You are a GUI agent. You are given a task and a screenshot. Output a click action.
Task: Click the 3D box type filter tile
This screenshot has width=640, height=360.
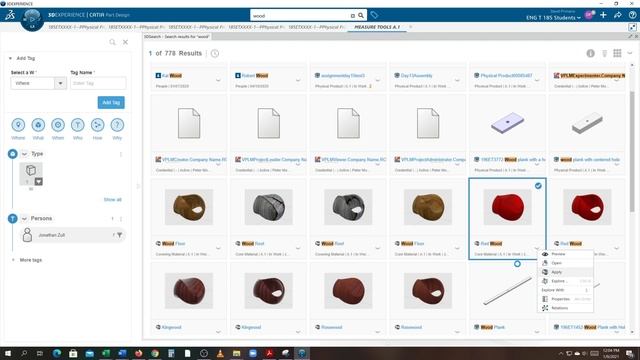click(x=31, y=174)
